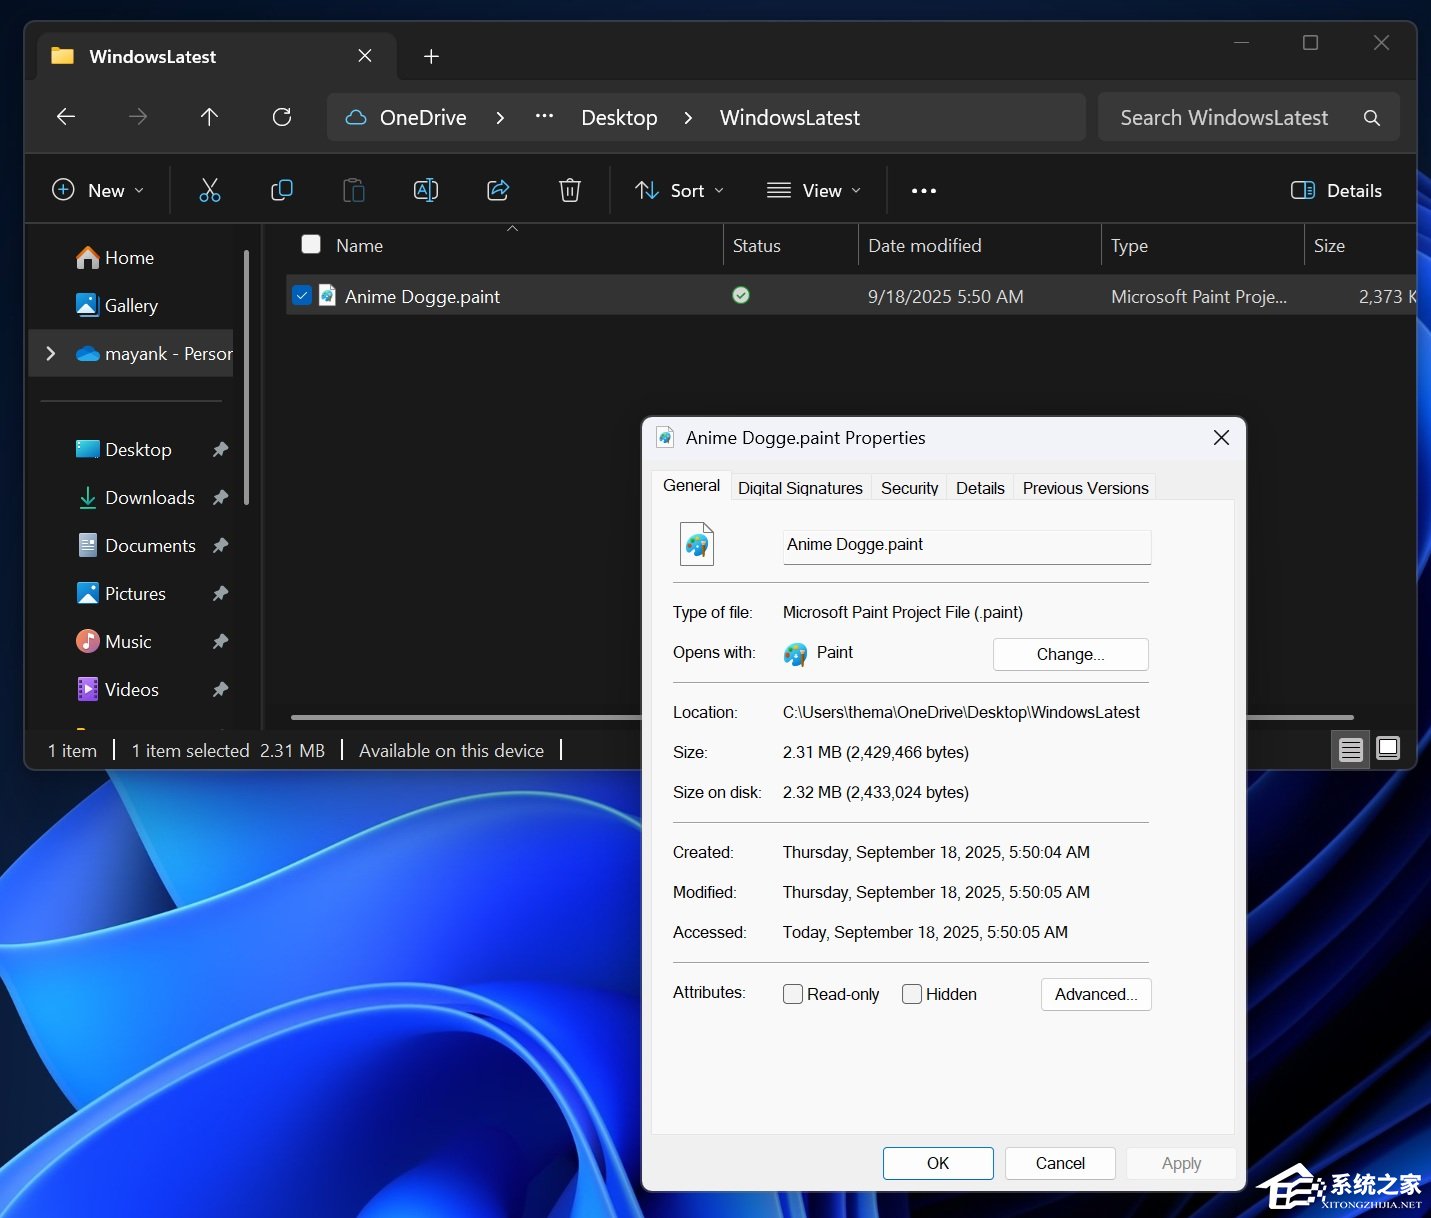
Task: Switch to the Security tab
Action: point(908,488)
